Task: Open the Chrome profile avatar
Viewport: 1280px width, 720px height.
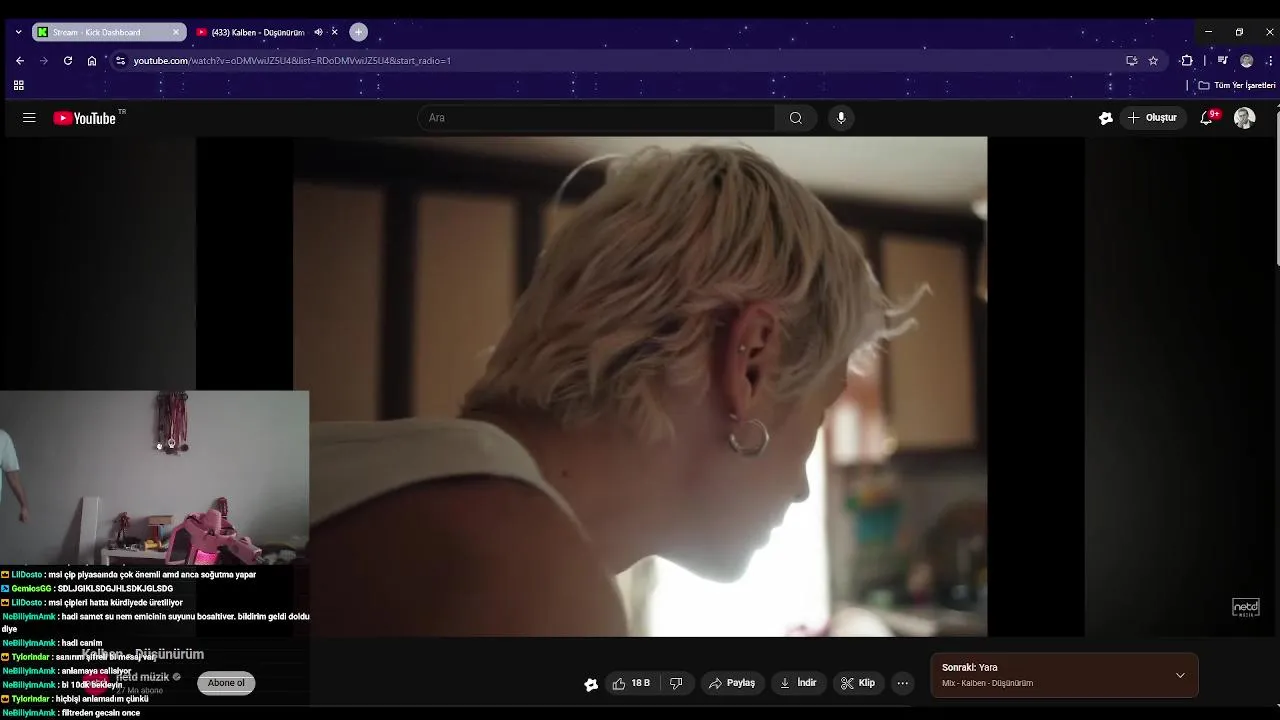Action: pos(1246,61)
